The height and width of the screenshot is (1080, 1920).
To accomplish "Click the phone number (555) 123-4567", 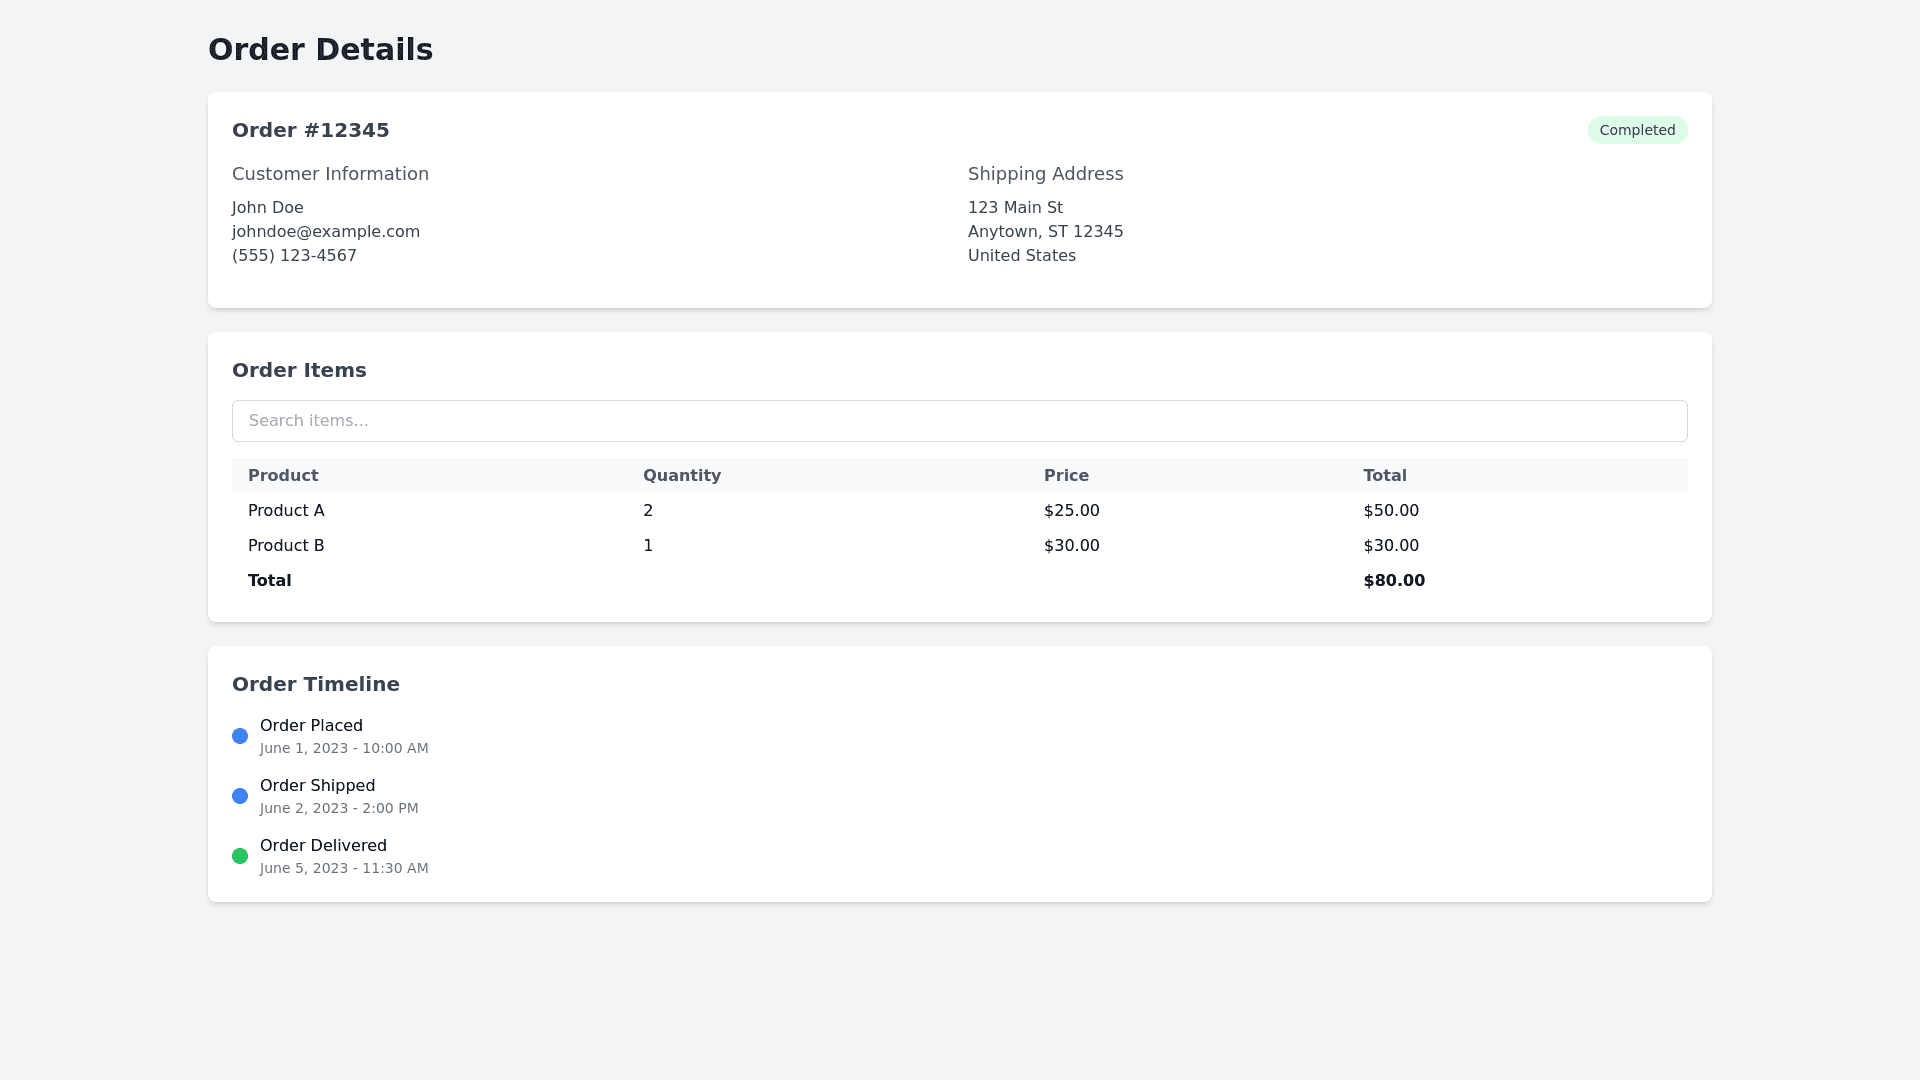I will [x=294, y=255].
